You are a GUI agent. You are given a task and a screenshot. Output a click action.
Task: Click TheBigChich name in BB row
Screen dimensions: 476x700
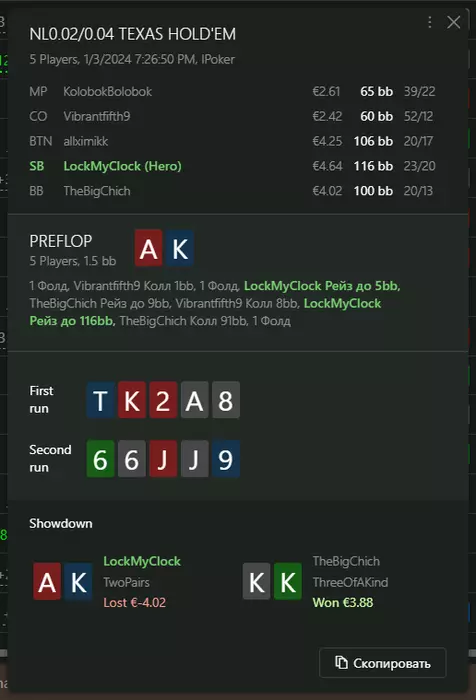97,191
